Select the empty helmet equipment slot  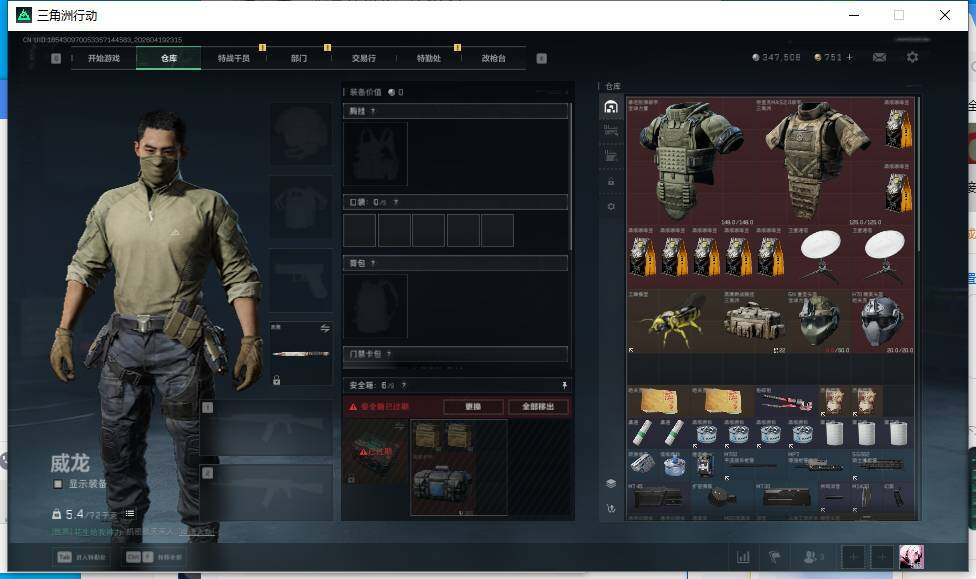(x=301, y=134)
